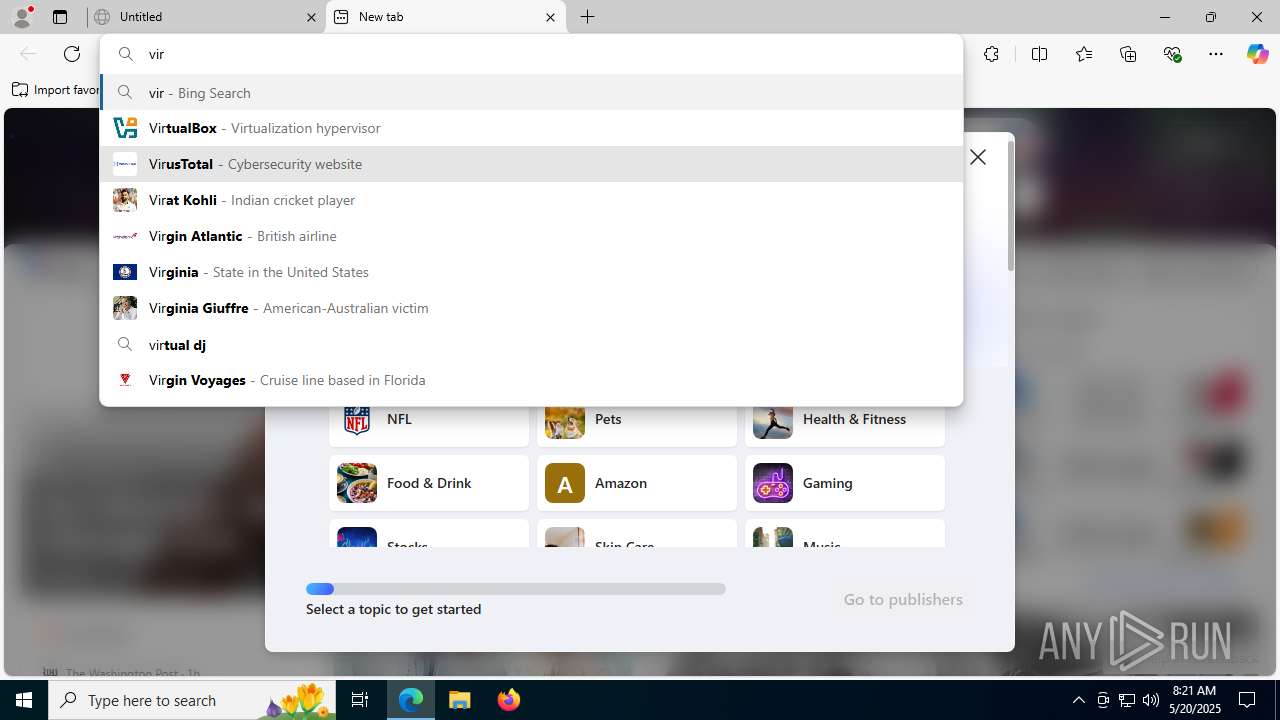Open the network status tray icon
Image resolution: width=1280 pixels, height=720 pixels.
(x=1127, y=700)
